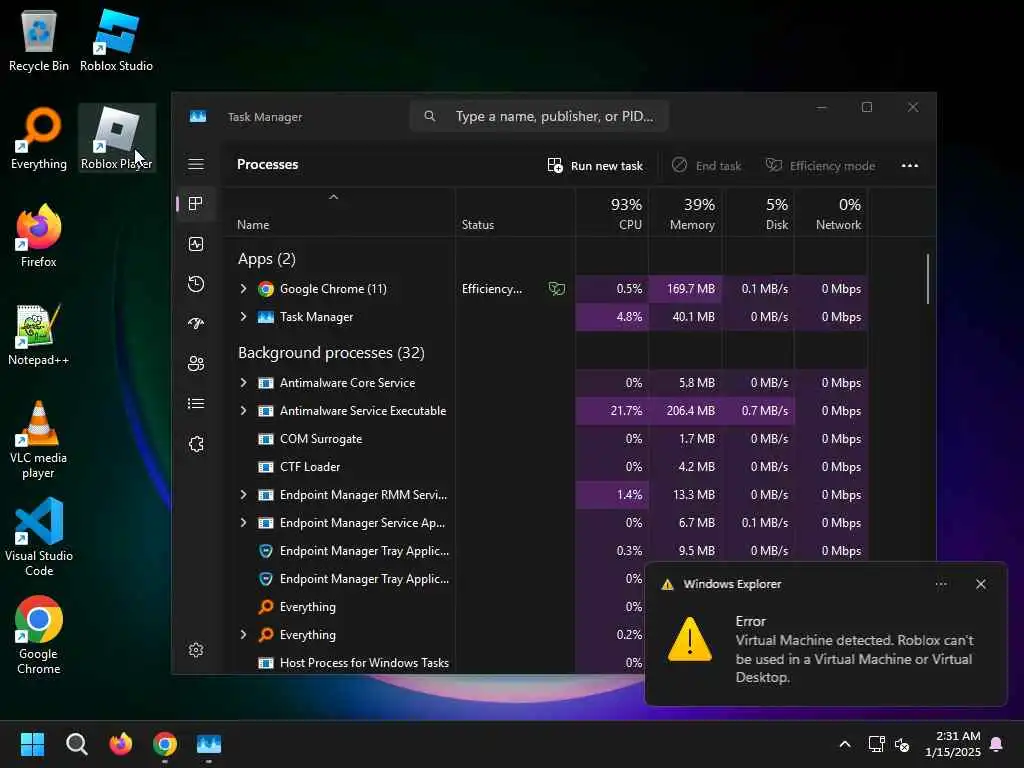Expand the Task Manager process row
The image size is (1024, 768).
point(244,317)
